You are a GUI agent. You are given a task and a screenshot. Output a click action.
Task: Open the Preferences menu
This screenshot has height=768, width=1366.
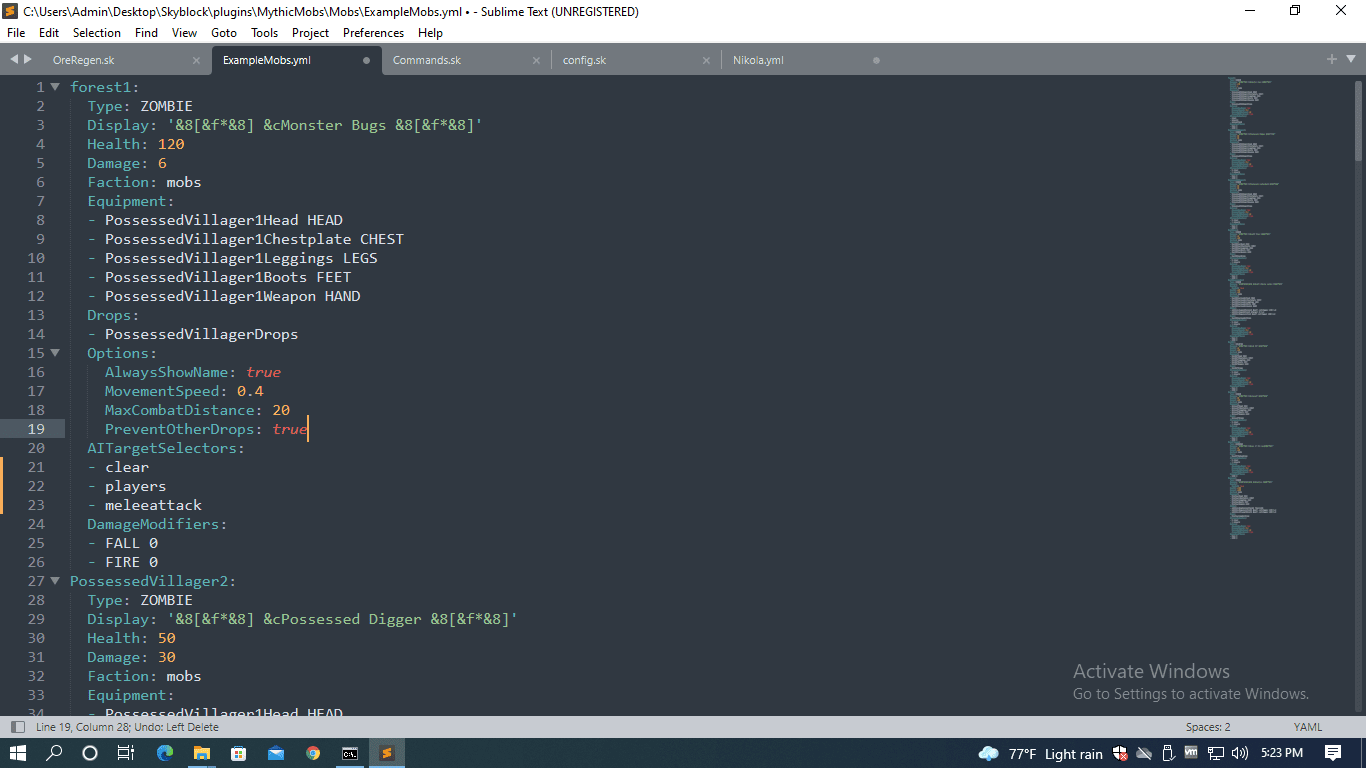tap(373, 33)
